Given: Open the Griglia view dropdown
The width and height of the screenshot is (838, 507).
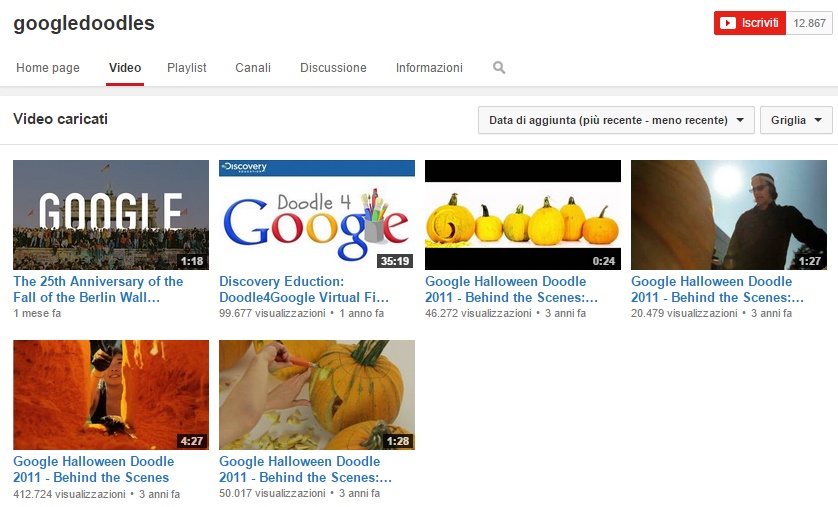Looking at the screenshot, I should pyautogui.click(x=796, y=120).
